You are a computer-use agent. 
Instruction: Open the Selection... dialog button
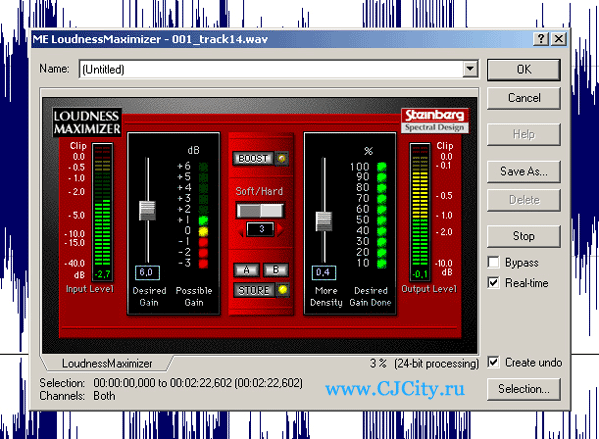coord(524,389)
